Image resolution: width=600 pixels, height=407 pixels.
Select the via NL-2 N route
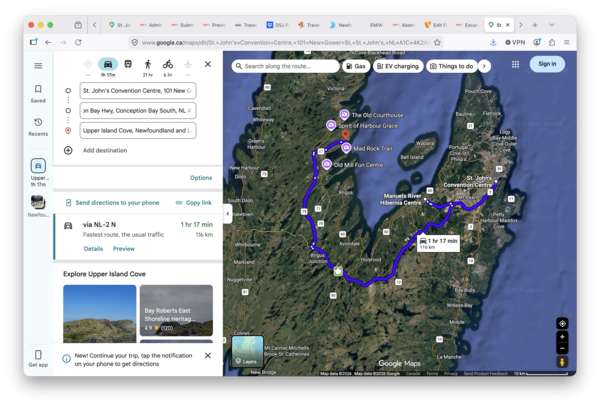(x=138, y=237)
